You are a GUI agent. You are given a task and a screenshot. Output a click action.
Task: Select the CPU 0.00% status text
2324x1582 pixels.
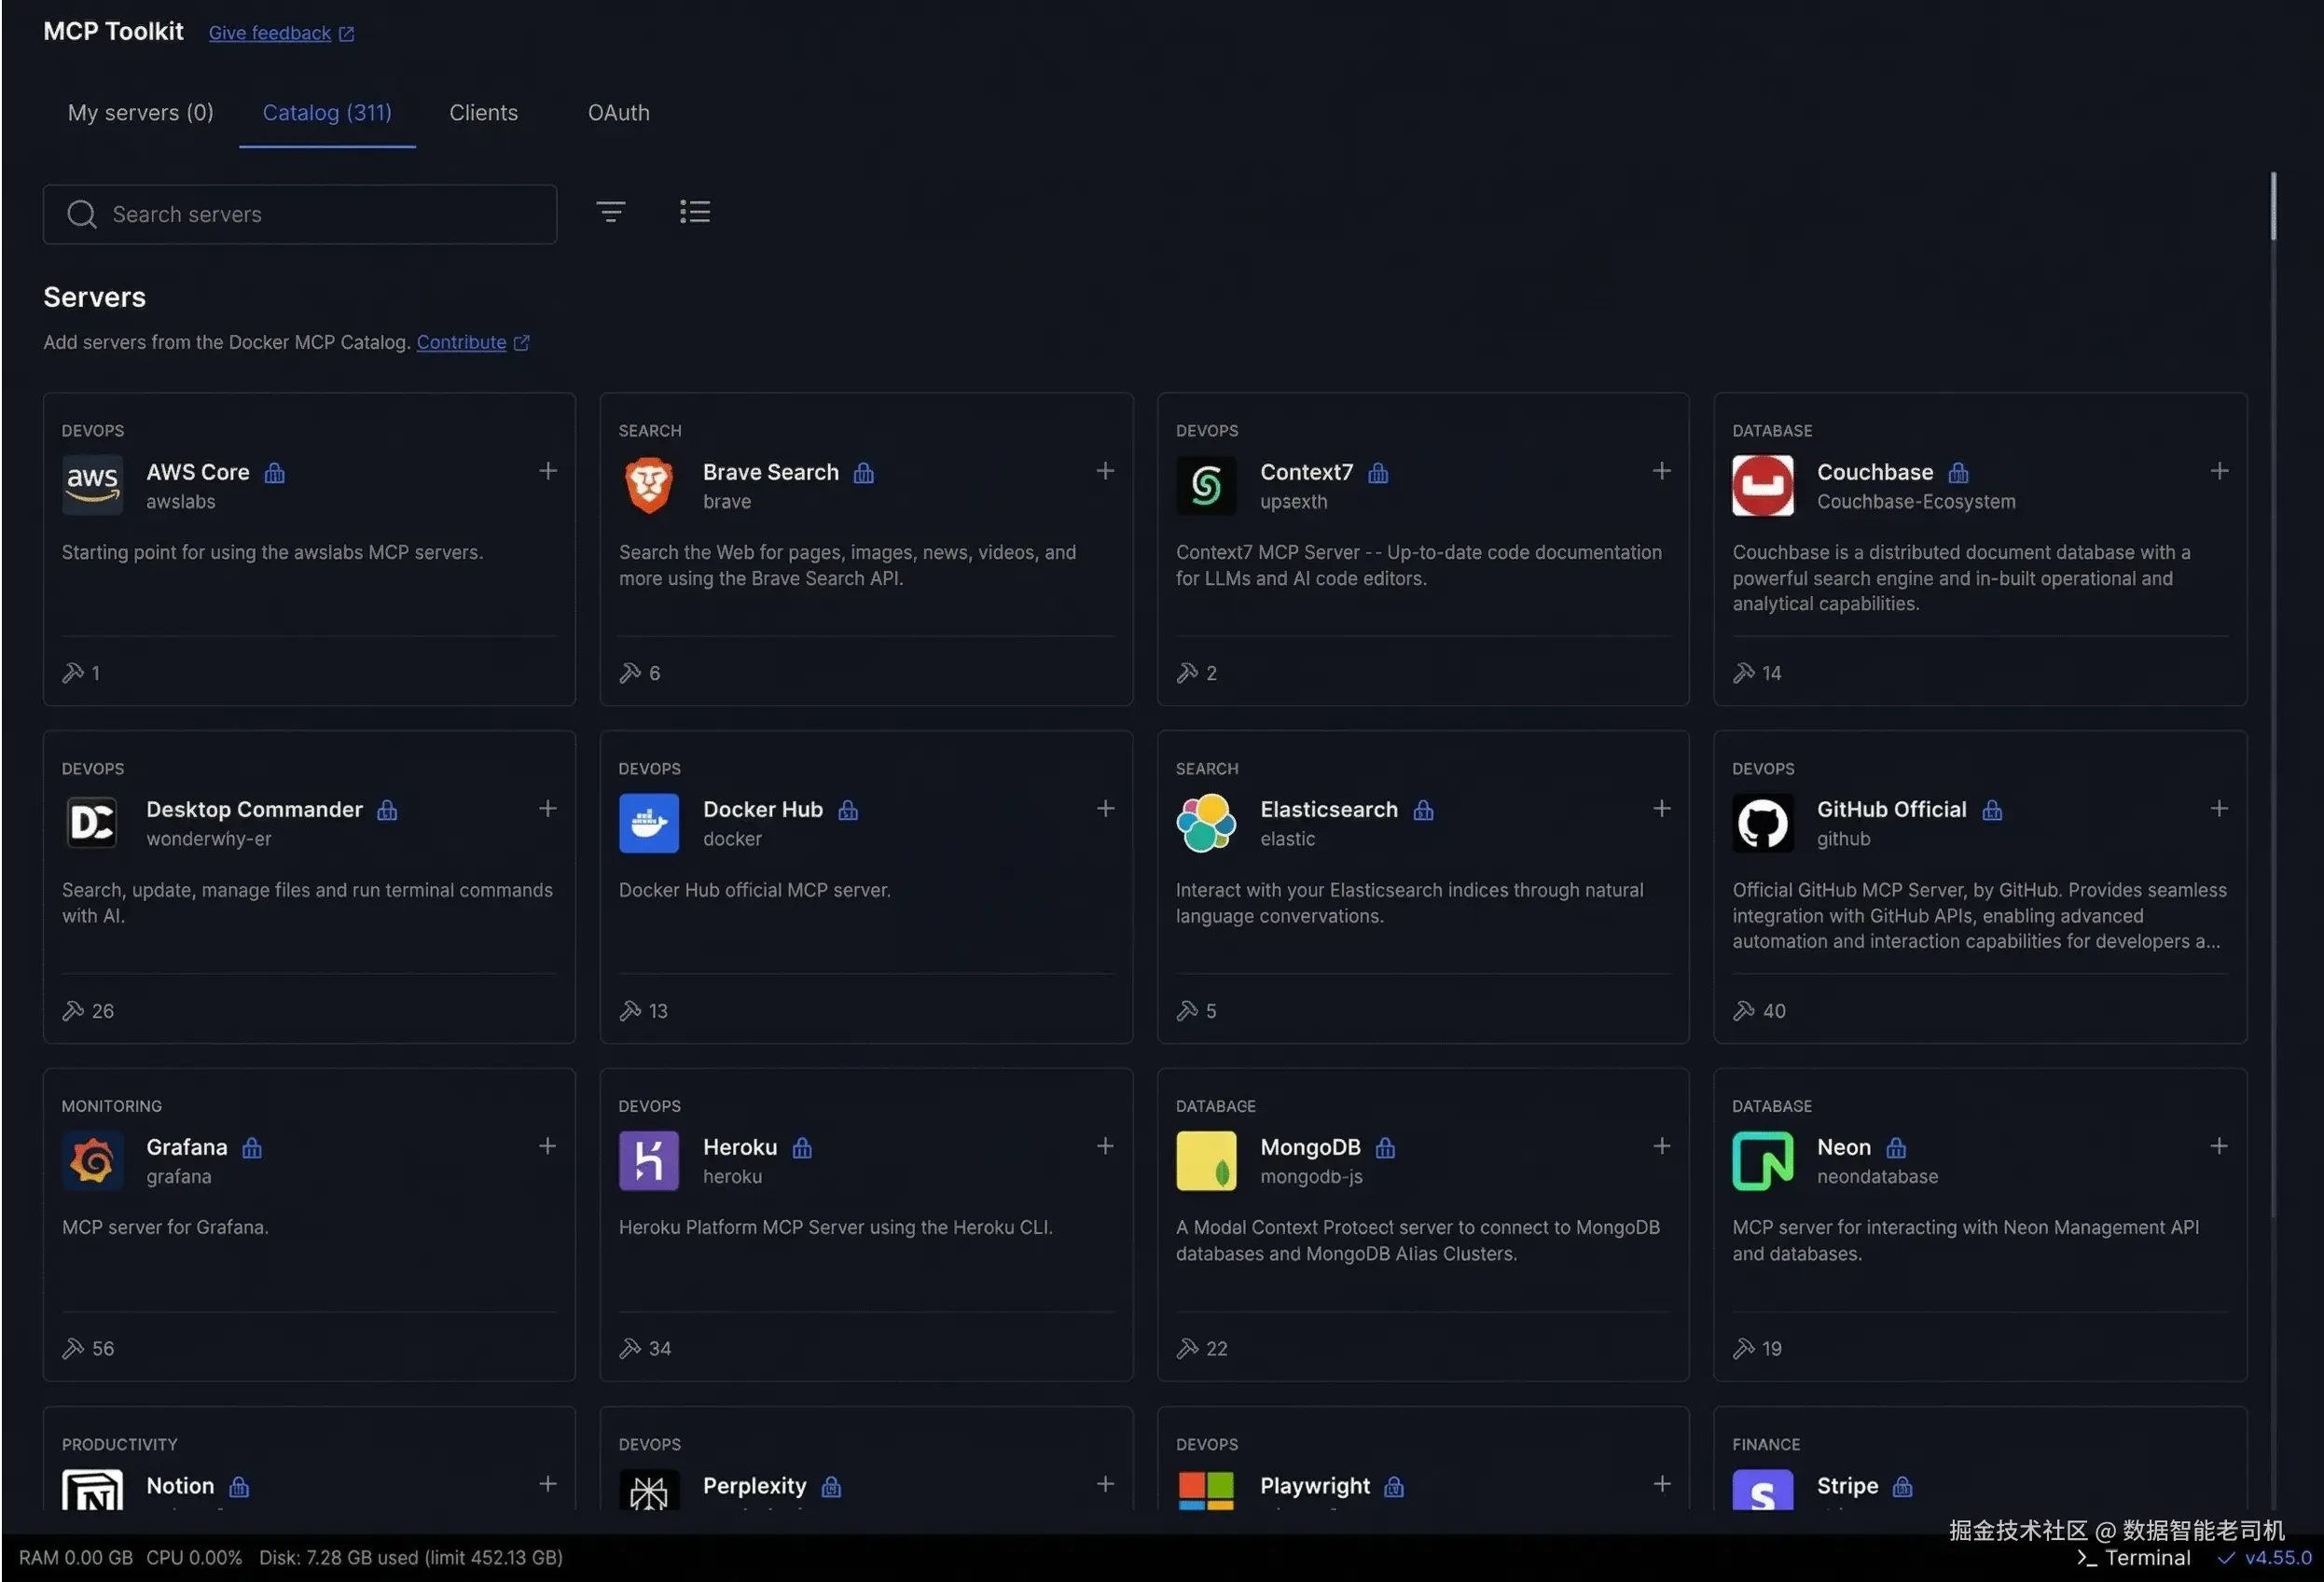195,1558
